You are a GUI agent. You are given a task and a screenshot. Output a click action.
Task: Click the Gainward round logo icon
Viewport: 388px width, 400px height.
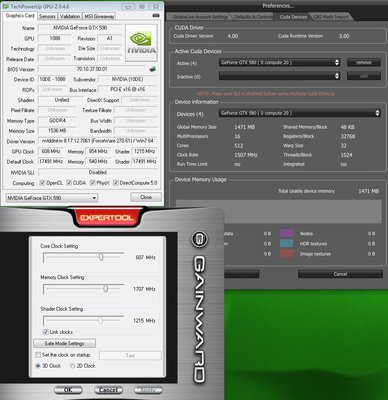(x=199, y=239)
